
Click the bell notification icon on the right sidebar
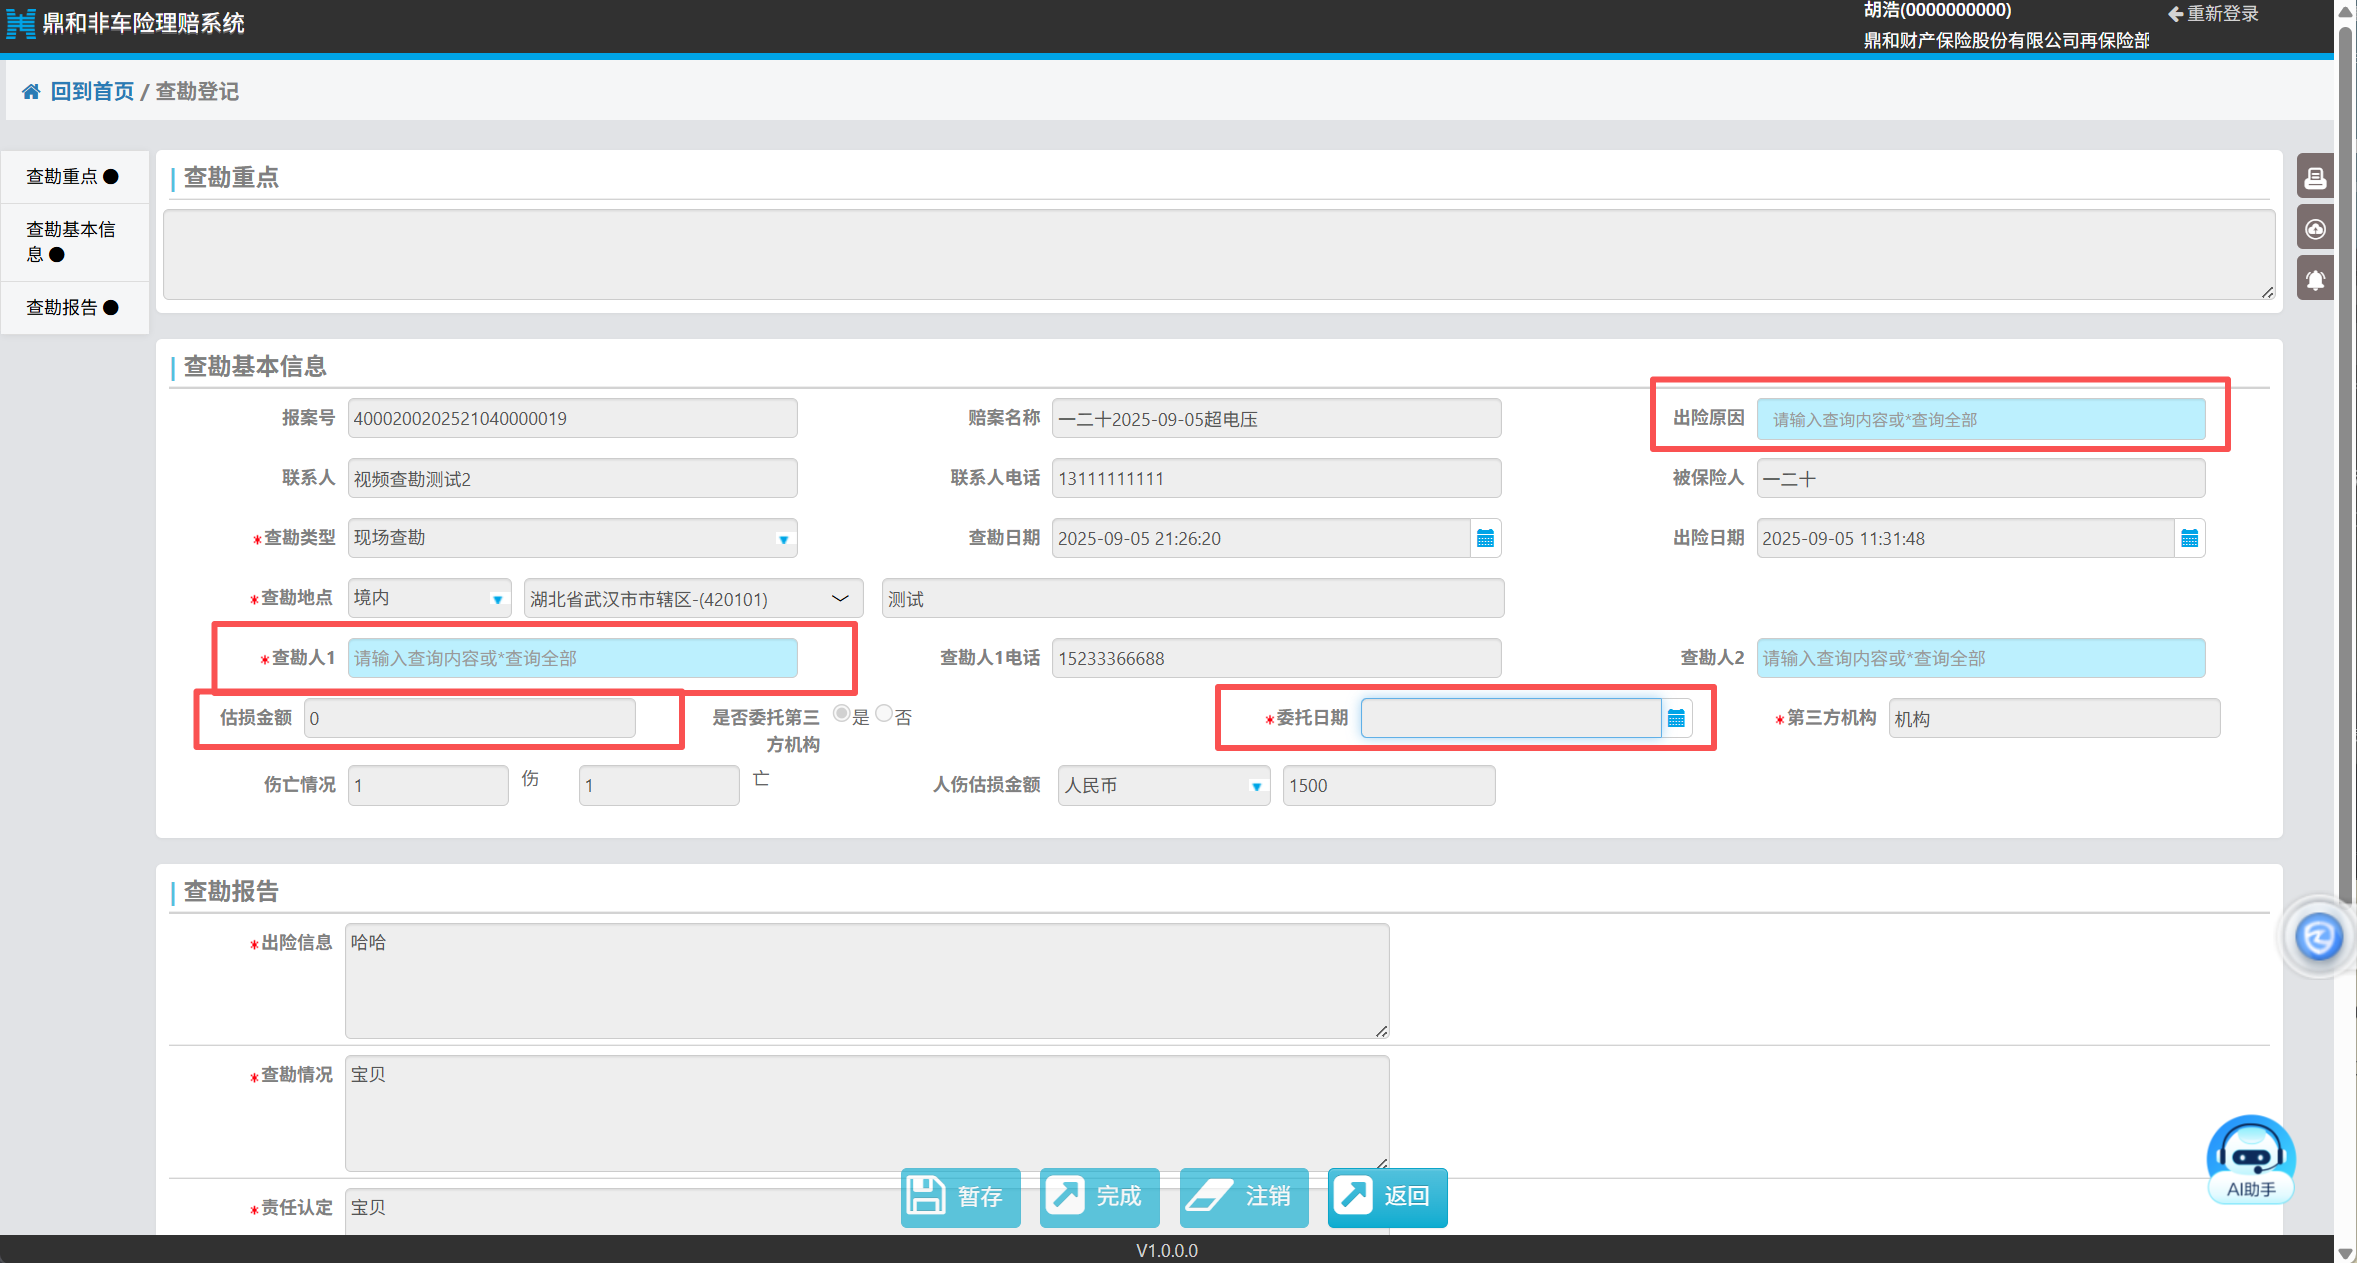[x=2314, y=280]
